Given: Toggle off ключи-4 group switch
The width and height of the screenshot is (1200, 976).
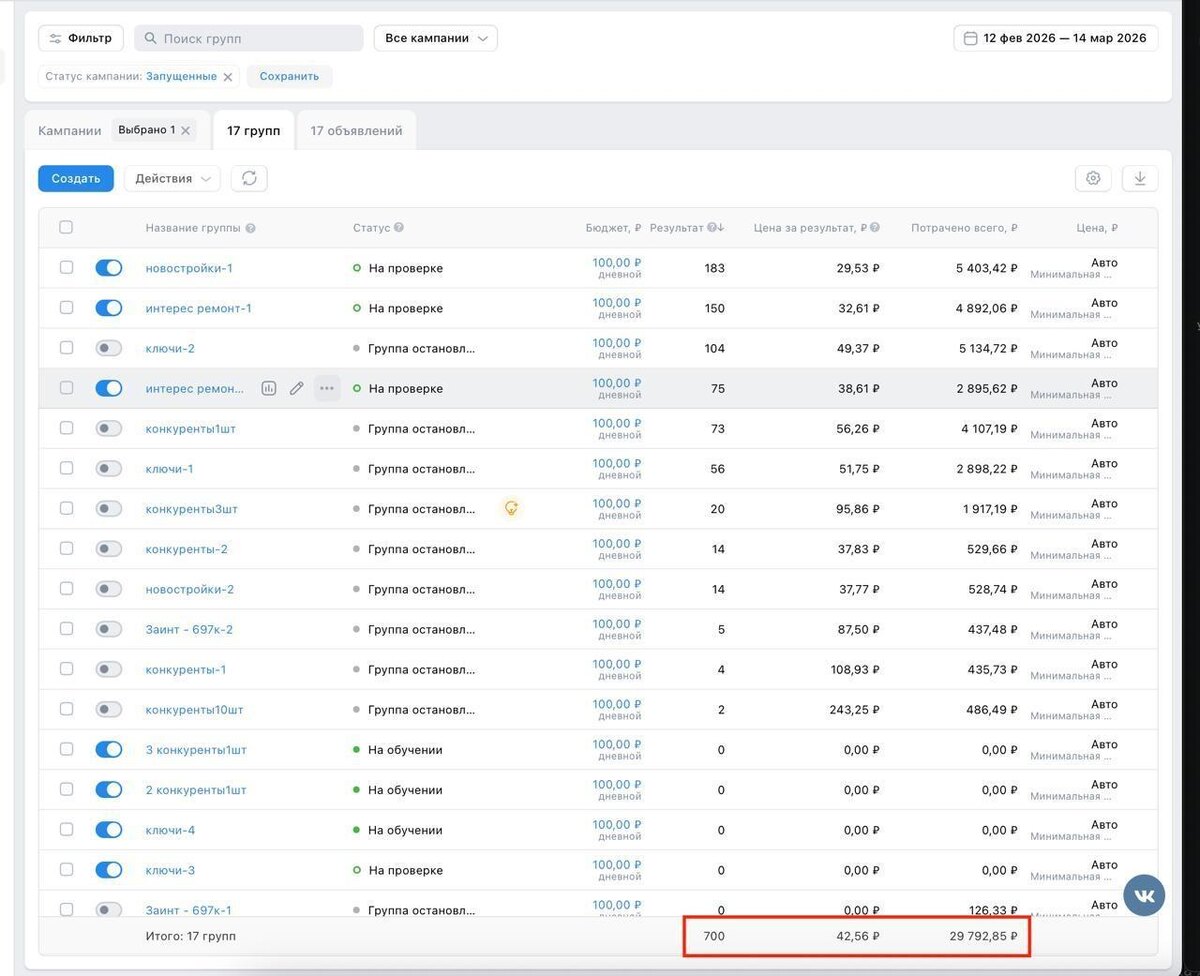Looking at the screenshot, I should 109,830.
